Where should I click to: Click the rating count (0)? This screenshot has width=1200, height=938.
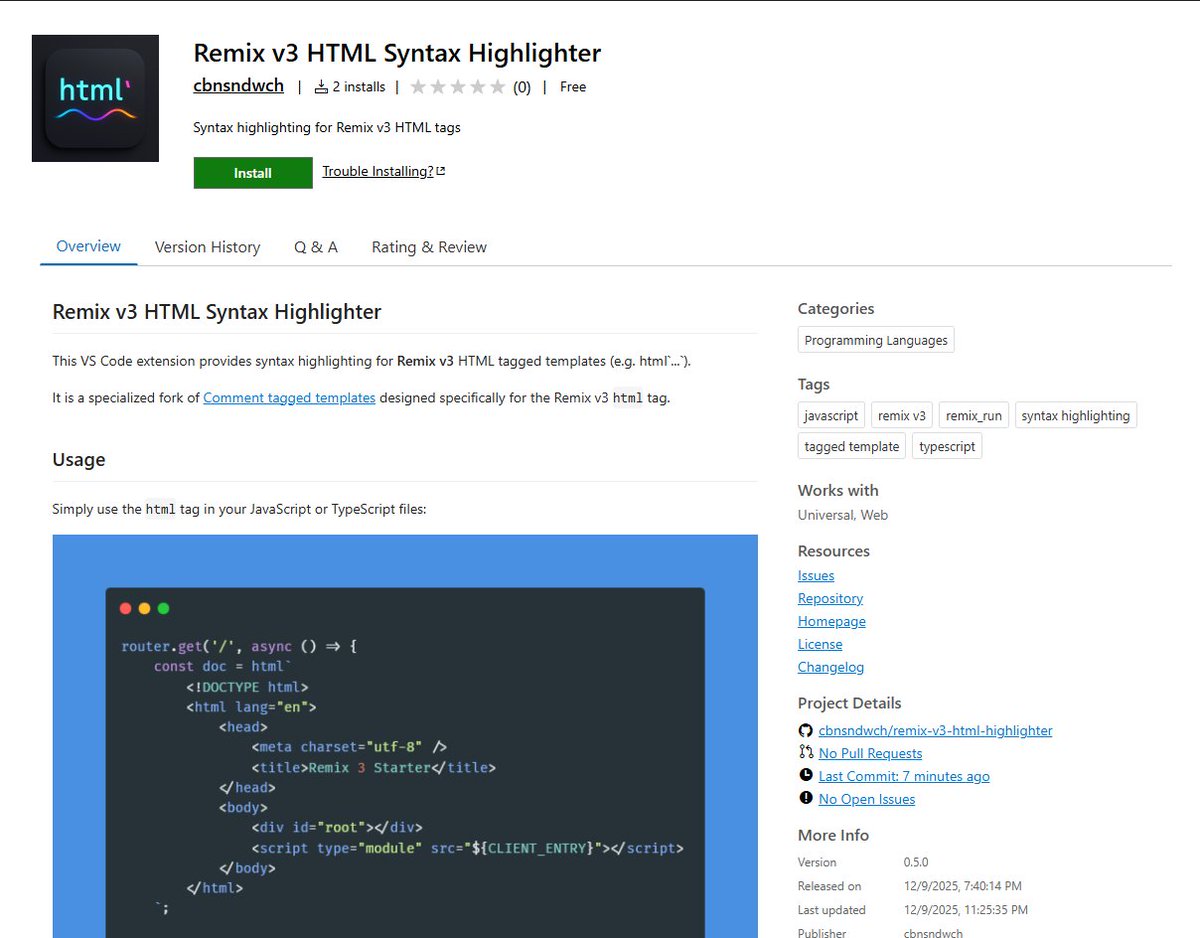point(522,87)
